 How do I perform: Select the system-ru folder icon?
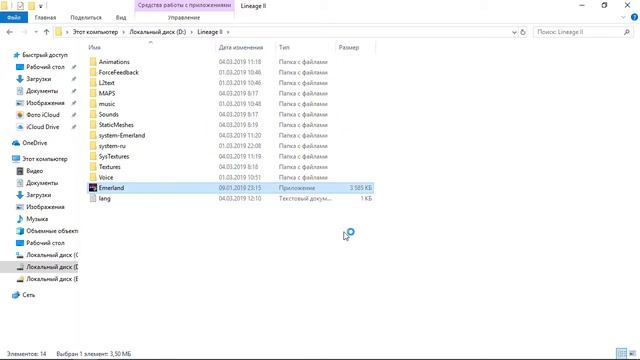point(93,146)
